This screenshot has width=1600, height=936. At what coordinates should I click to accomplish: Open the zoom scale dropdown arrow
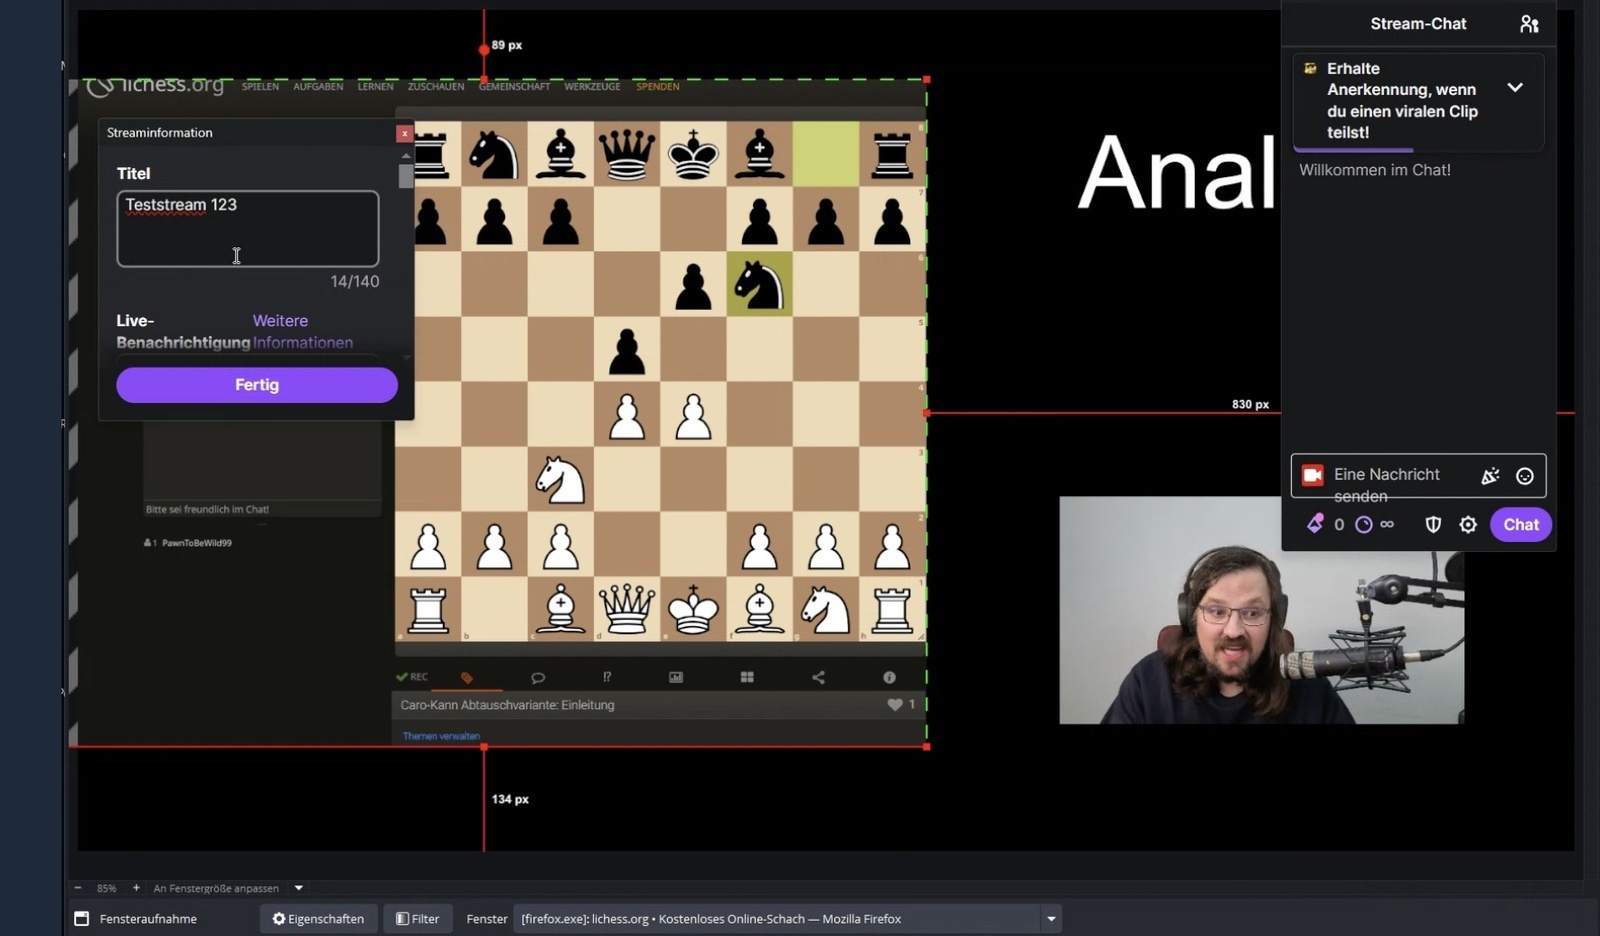[x=298, y=888]
